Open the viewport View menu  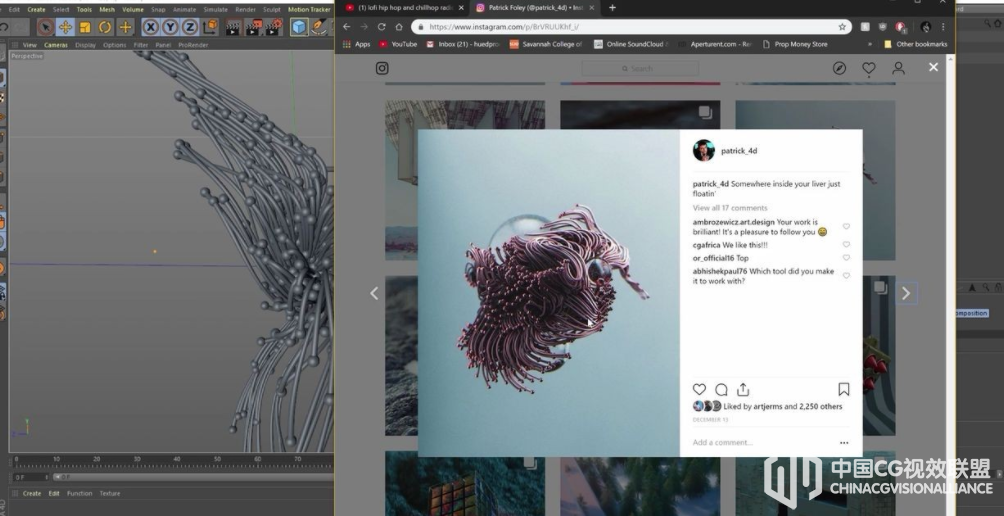tap(29, 45)
